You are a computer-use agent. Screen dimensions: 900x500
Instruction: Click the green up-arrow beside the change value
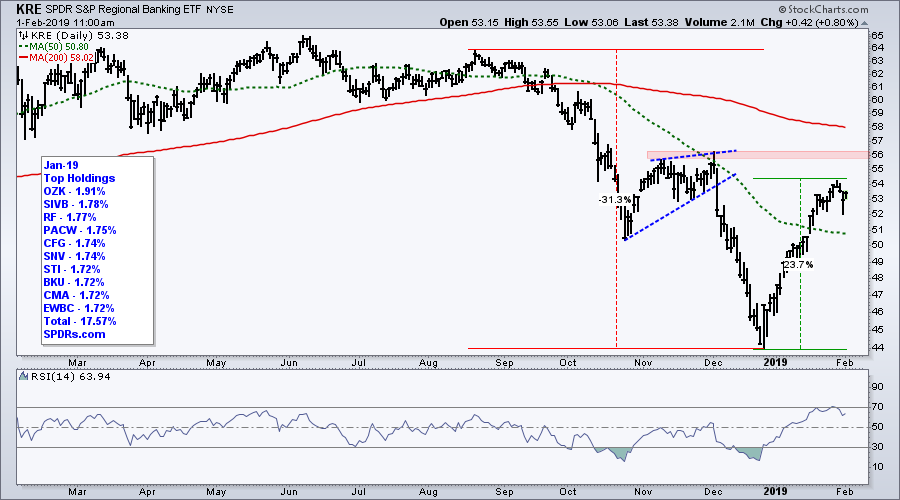click(864, 23)
